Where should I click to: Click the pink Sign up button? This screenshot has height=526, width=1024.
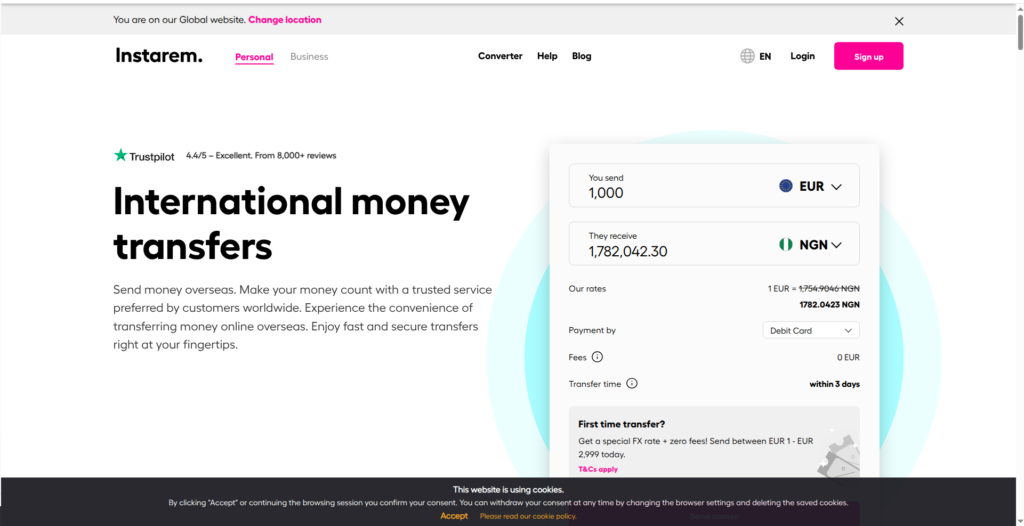point(869,56)
